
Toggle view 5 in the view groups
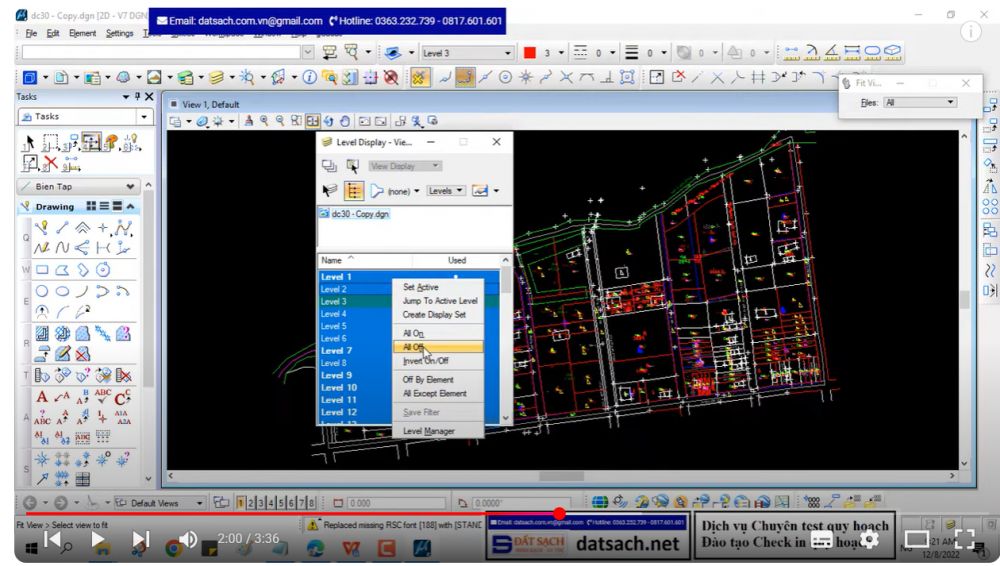(x=281, y=503)
